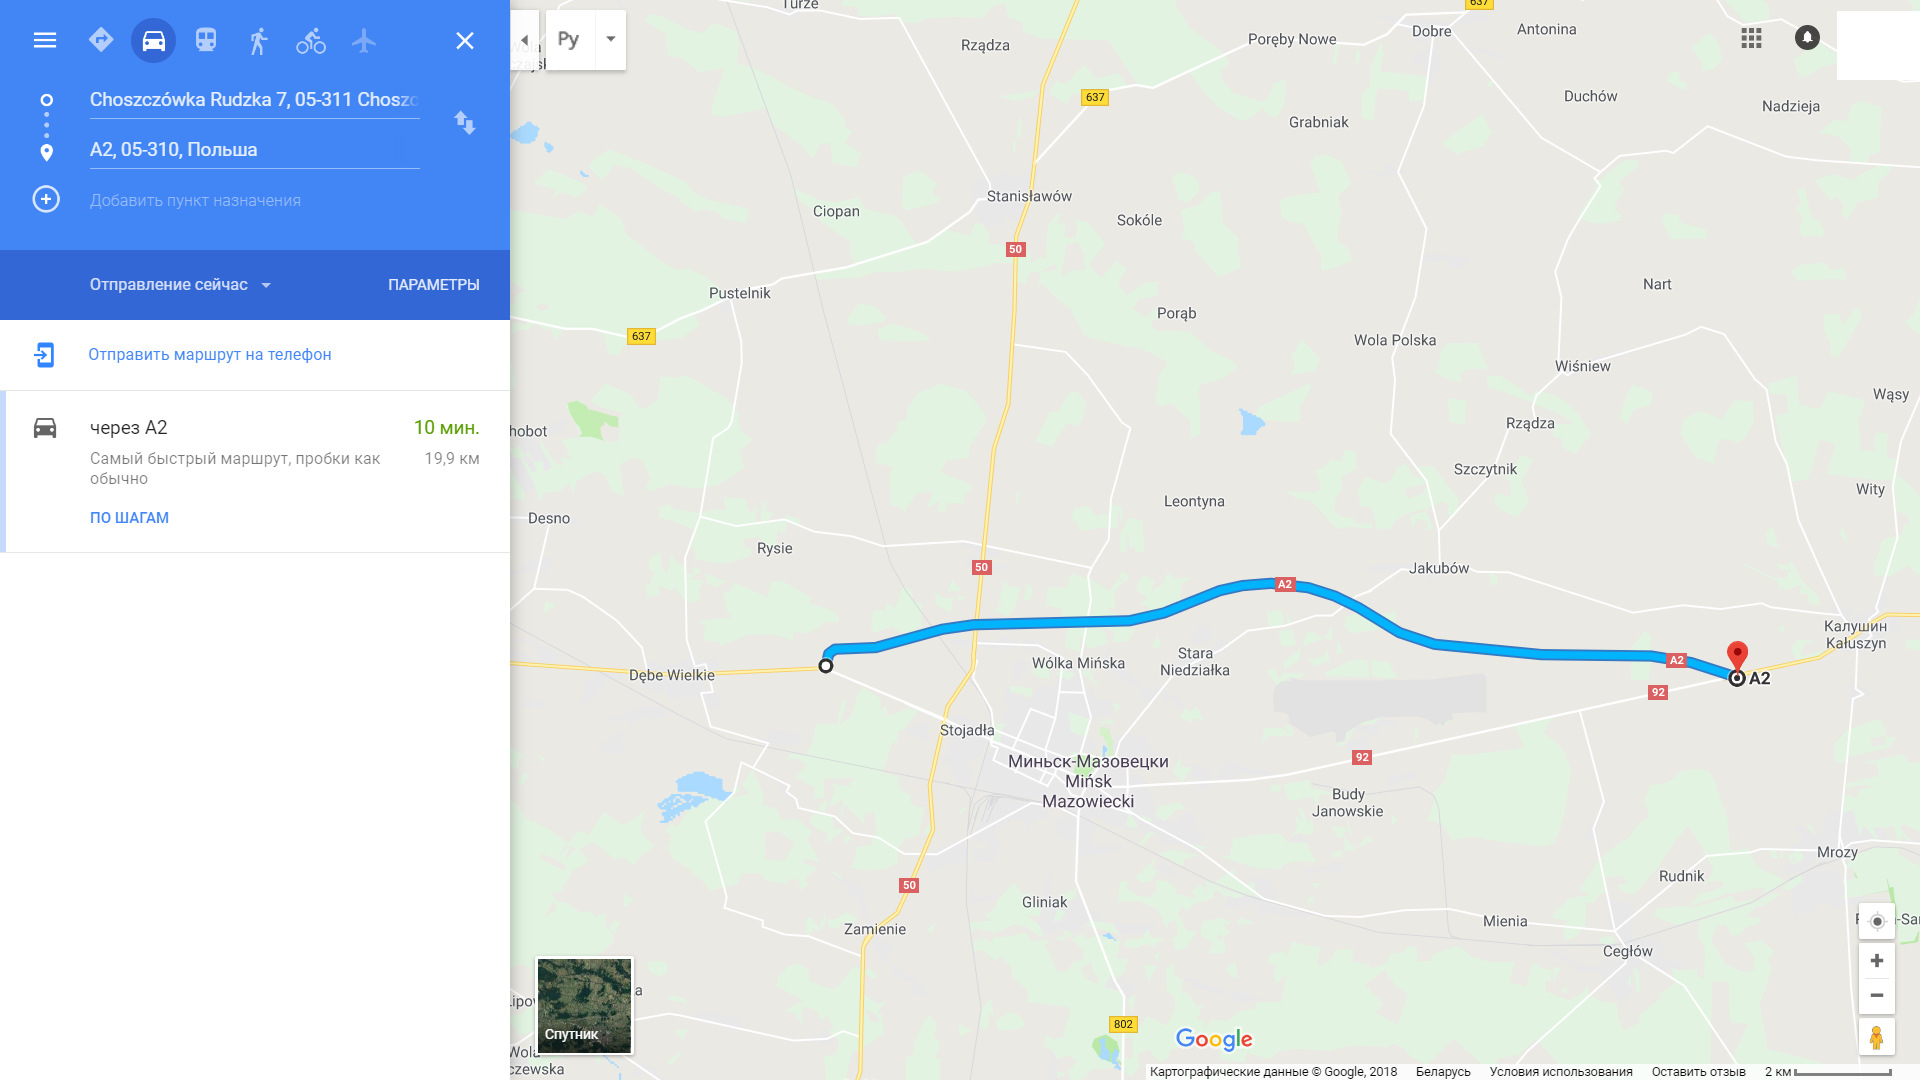Open ПАРАМЕТРЫ route options
This screenshot has height=1080, width=1920.
click(434, 285)
